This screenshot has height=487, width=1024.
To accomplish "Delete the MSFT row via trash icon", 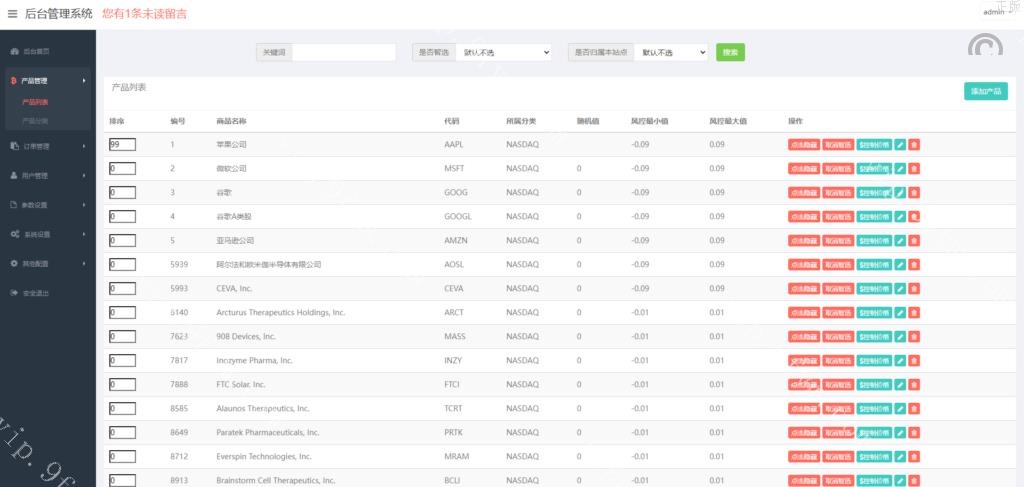I will (914, 168).
